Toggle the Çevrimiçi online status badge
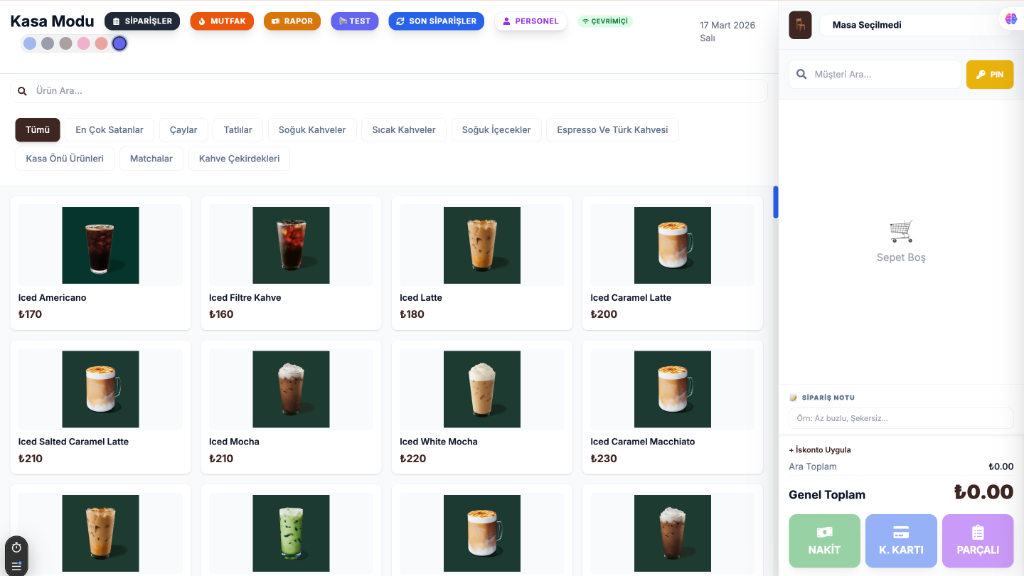The height and width of the screenshot is (576, 1024). [x=604, y=21]
